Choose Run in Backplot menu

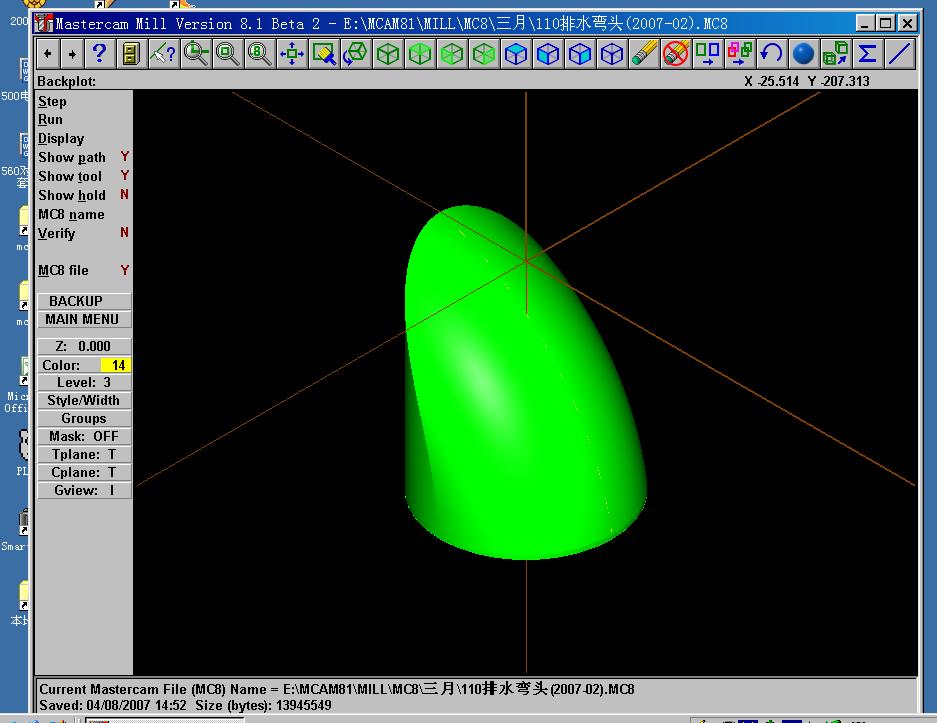click(50, 120)
